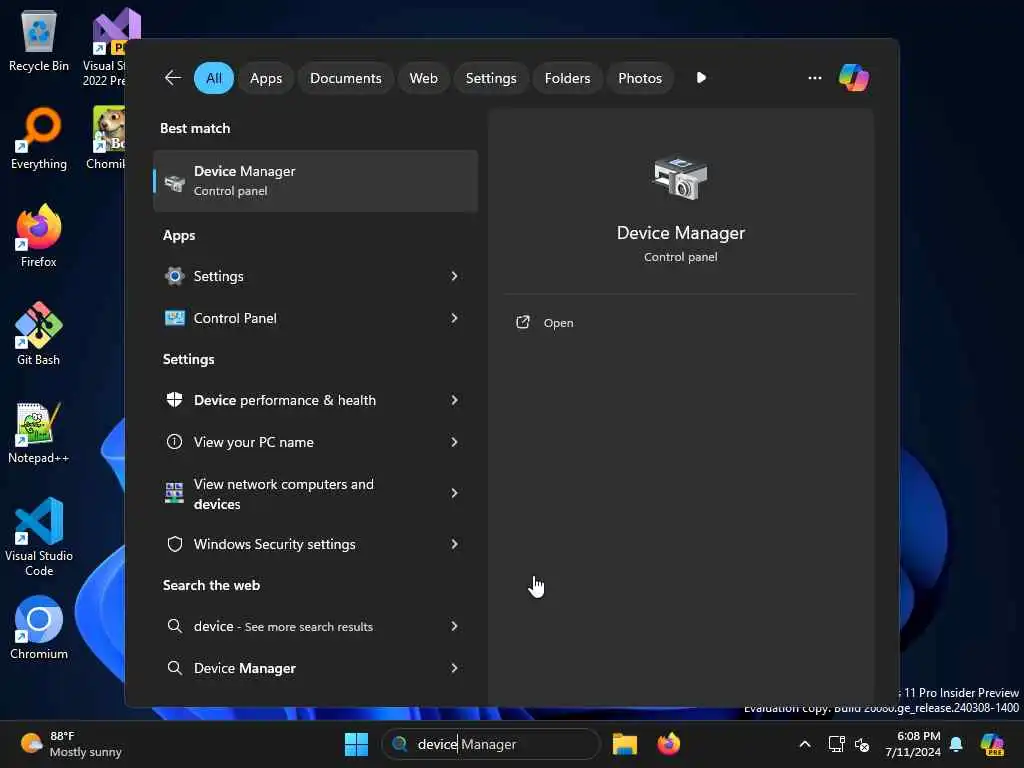Show more filter tabs with the arrow
Viewport: 1024px width, 768px height.
pyautogui.click(x=701, y=78)
